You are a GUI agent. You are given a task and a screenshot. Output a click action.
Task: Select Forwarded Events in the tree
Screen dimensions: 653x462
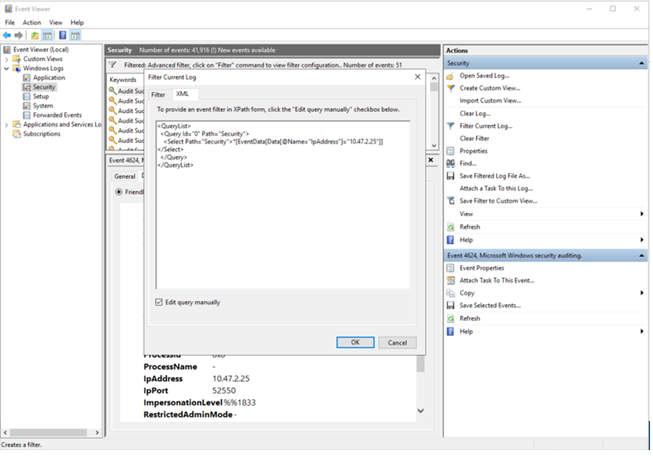(x=57, y=115)
